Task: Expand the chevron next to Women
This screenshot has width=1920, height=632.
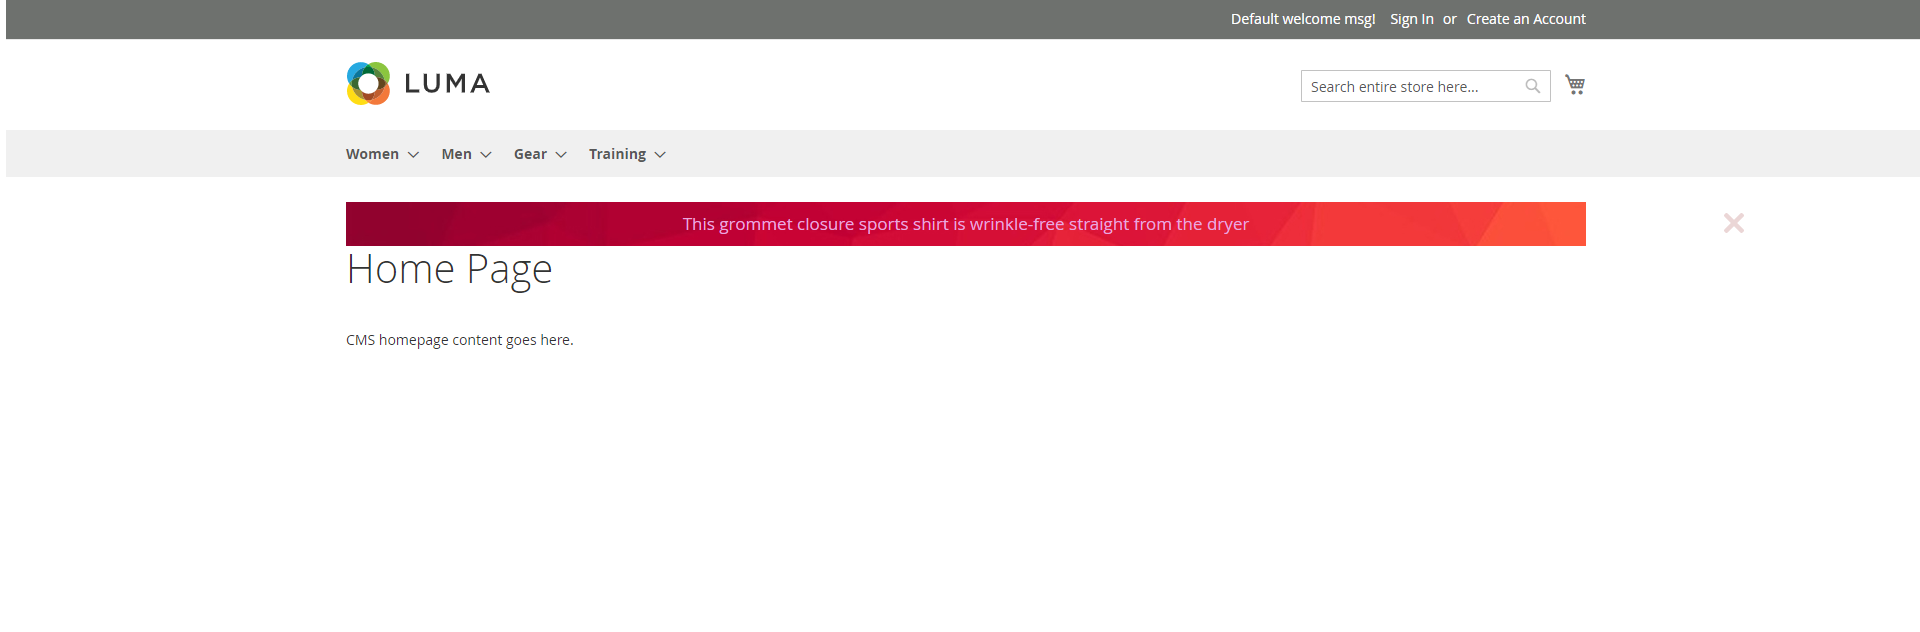Action: (x=413, y=155)
